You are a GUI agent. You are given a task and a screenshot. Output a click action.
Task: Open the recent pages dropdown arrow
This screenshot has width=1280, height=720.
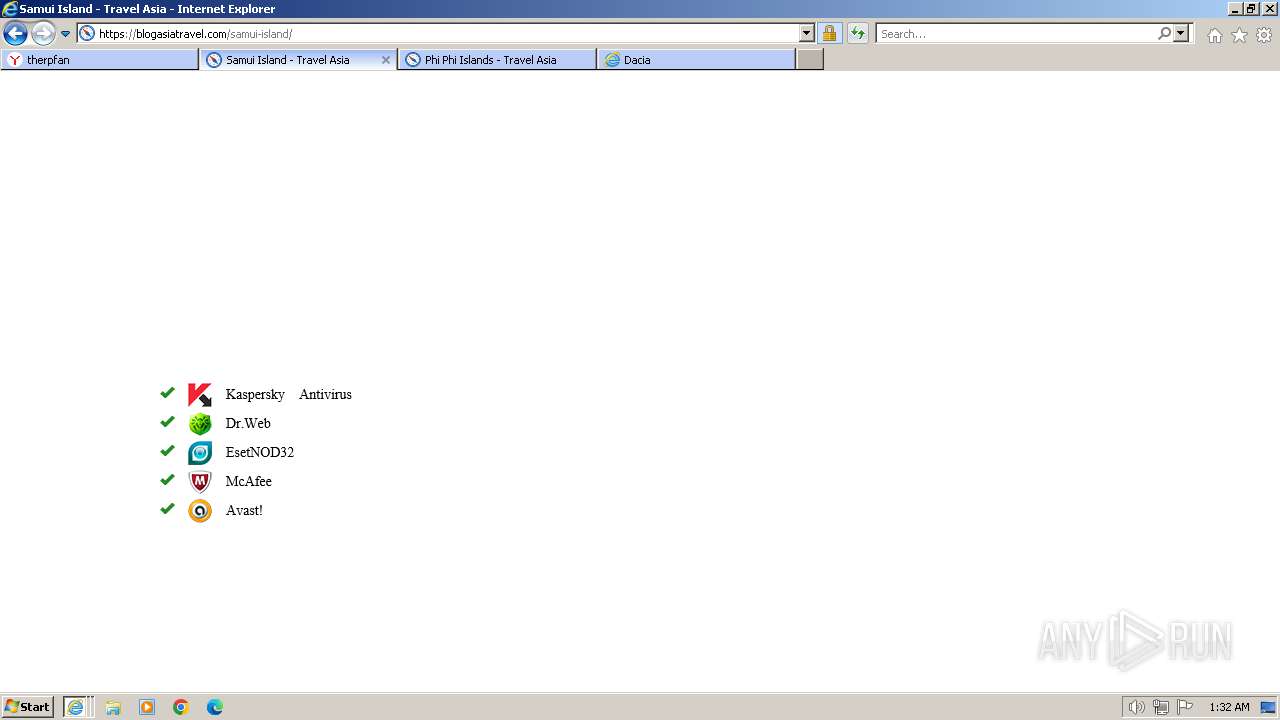65,34
